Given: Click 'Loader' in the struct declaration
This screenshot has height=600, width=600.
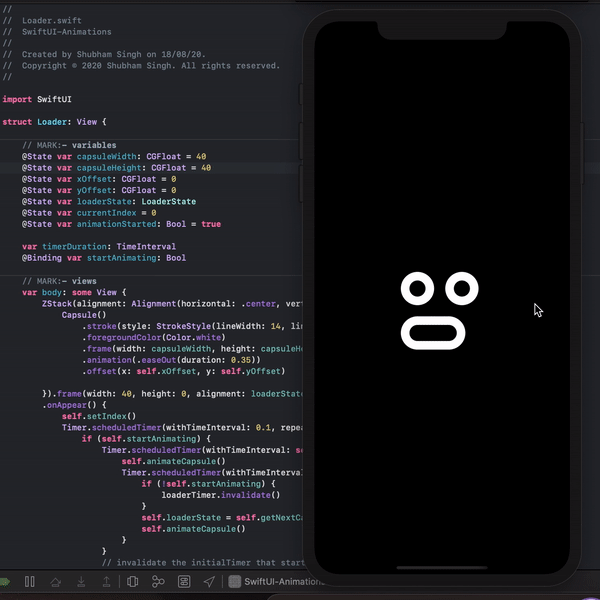Looking at the screenshot, I should (52, 122).
